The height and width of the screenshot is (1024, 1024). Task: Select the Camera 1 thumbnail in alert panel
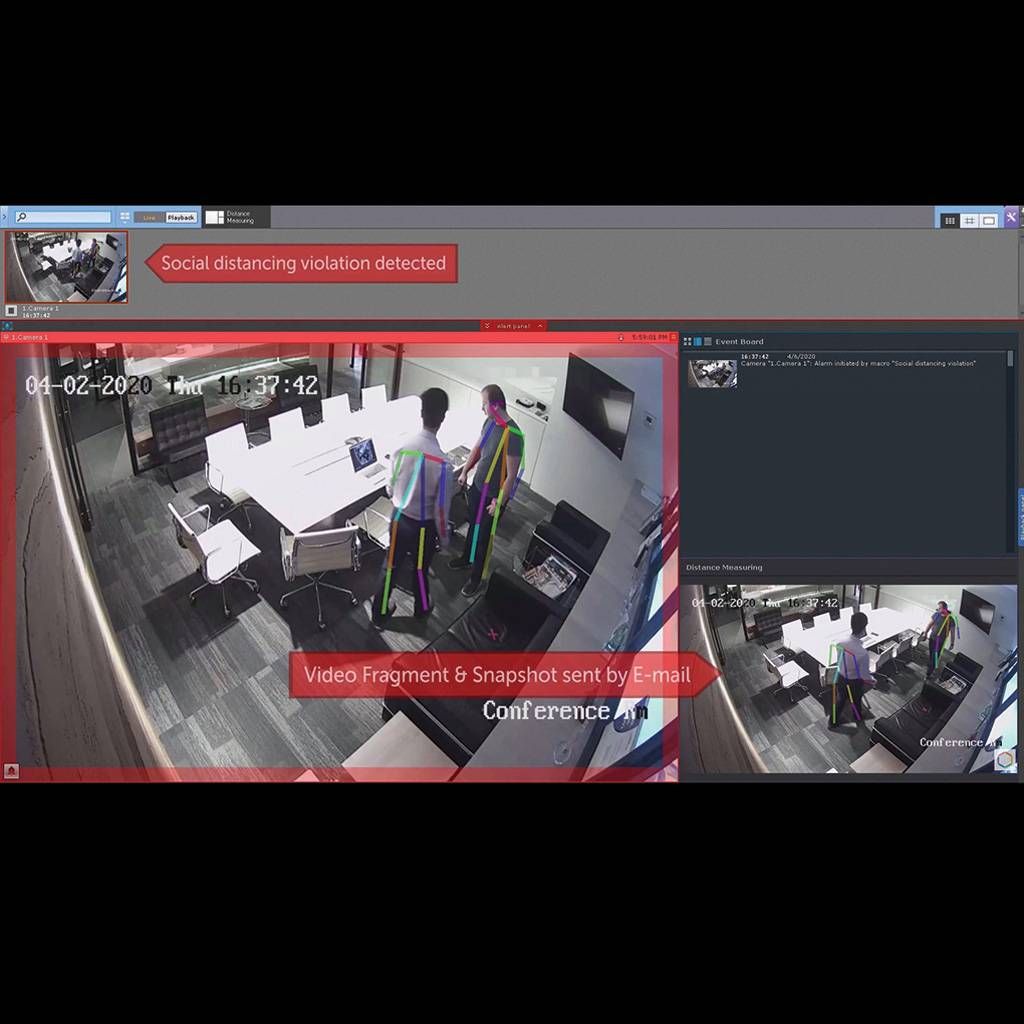(x=67, y=267)
